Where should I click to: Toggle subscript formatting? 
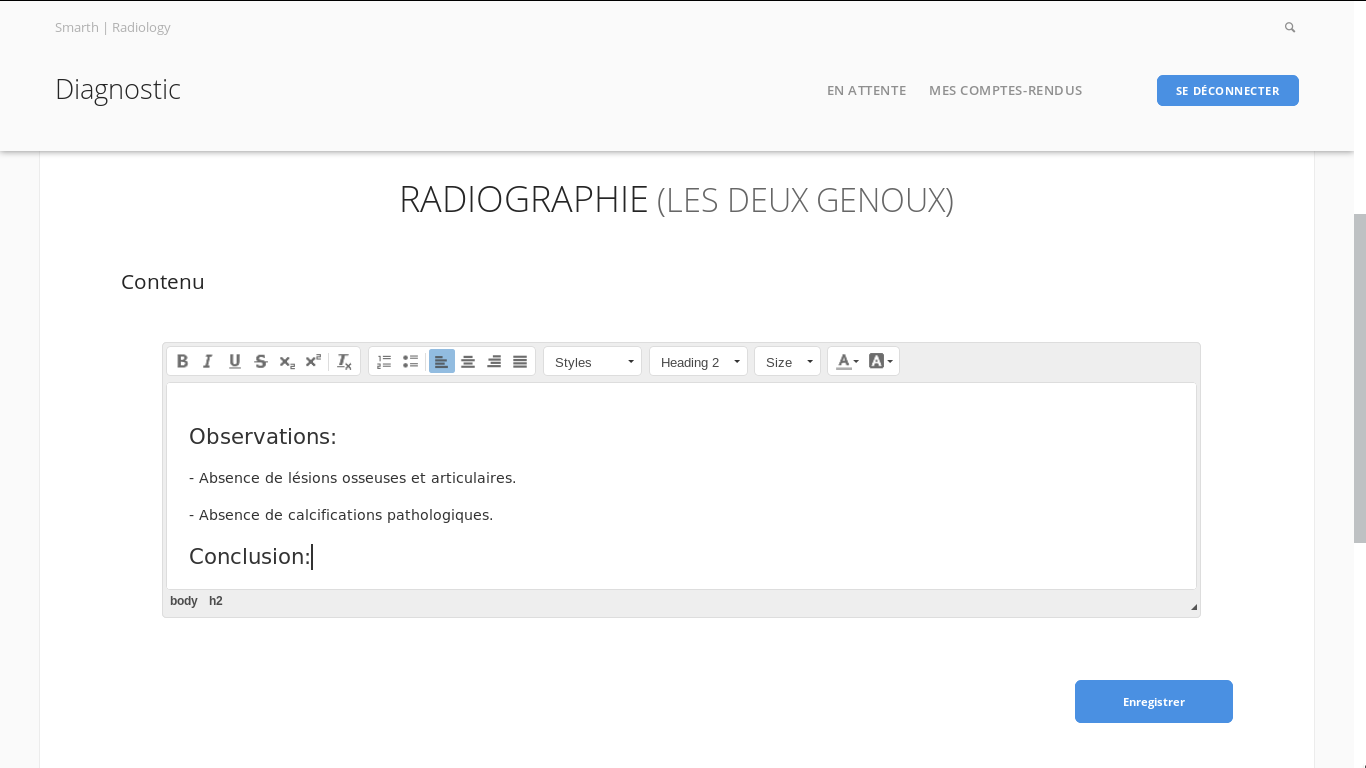click(x=287, y=361)
